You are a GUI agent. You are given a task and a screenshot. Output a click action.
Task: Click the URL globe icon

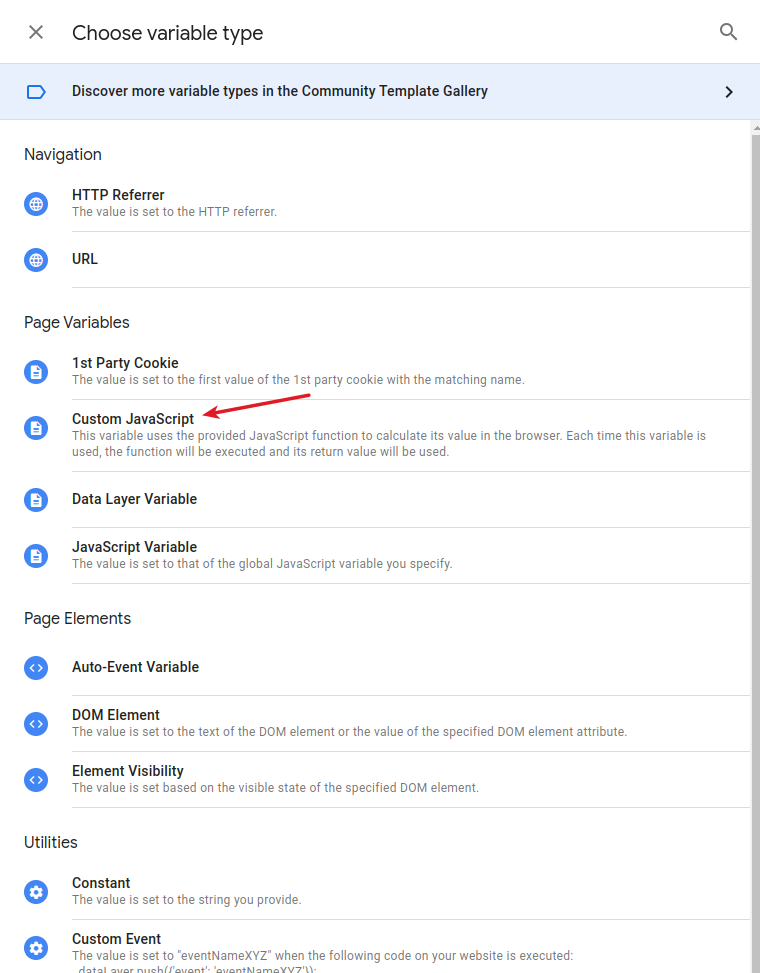(36, 260)
